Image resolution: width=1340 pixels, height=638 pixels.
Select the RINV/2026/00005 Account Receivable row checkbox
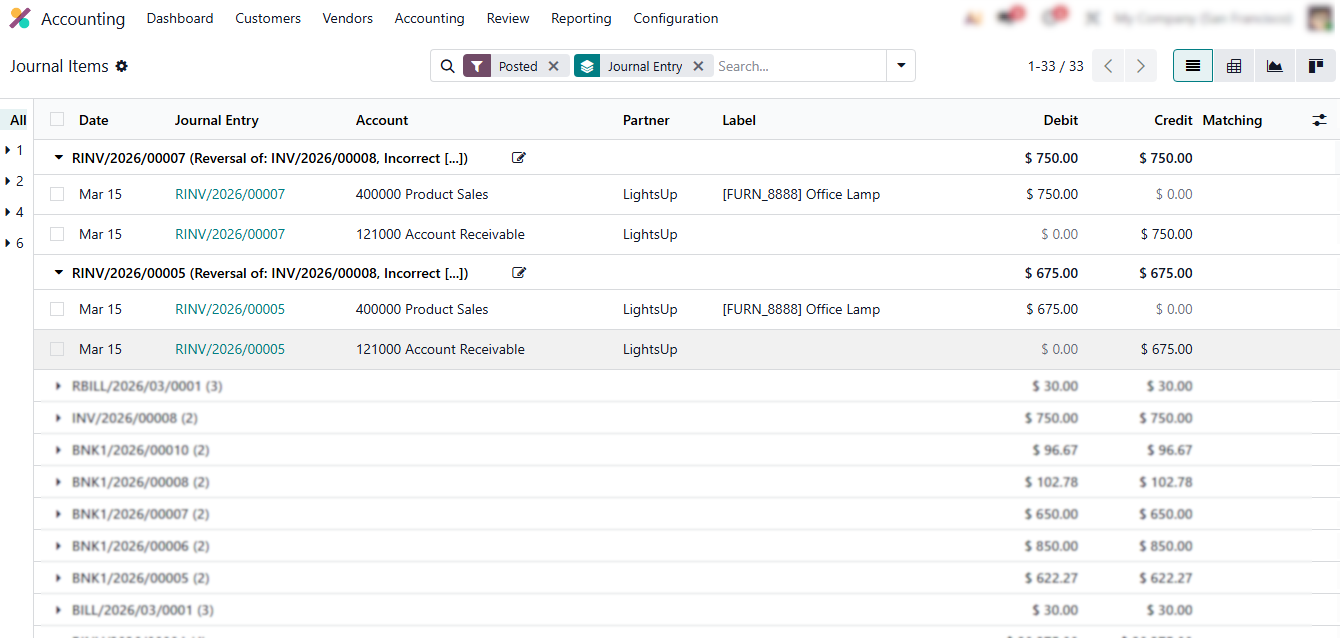pos(57,349)
